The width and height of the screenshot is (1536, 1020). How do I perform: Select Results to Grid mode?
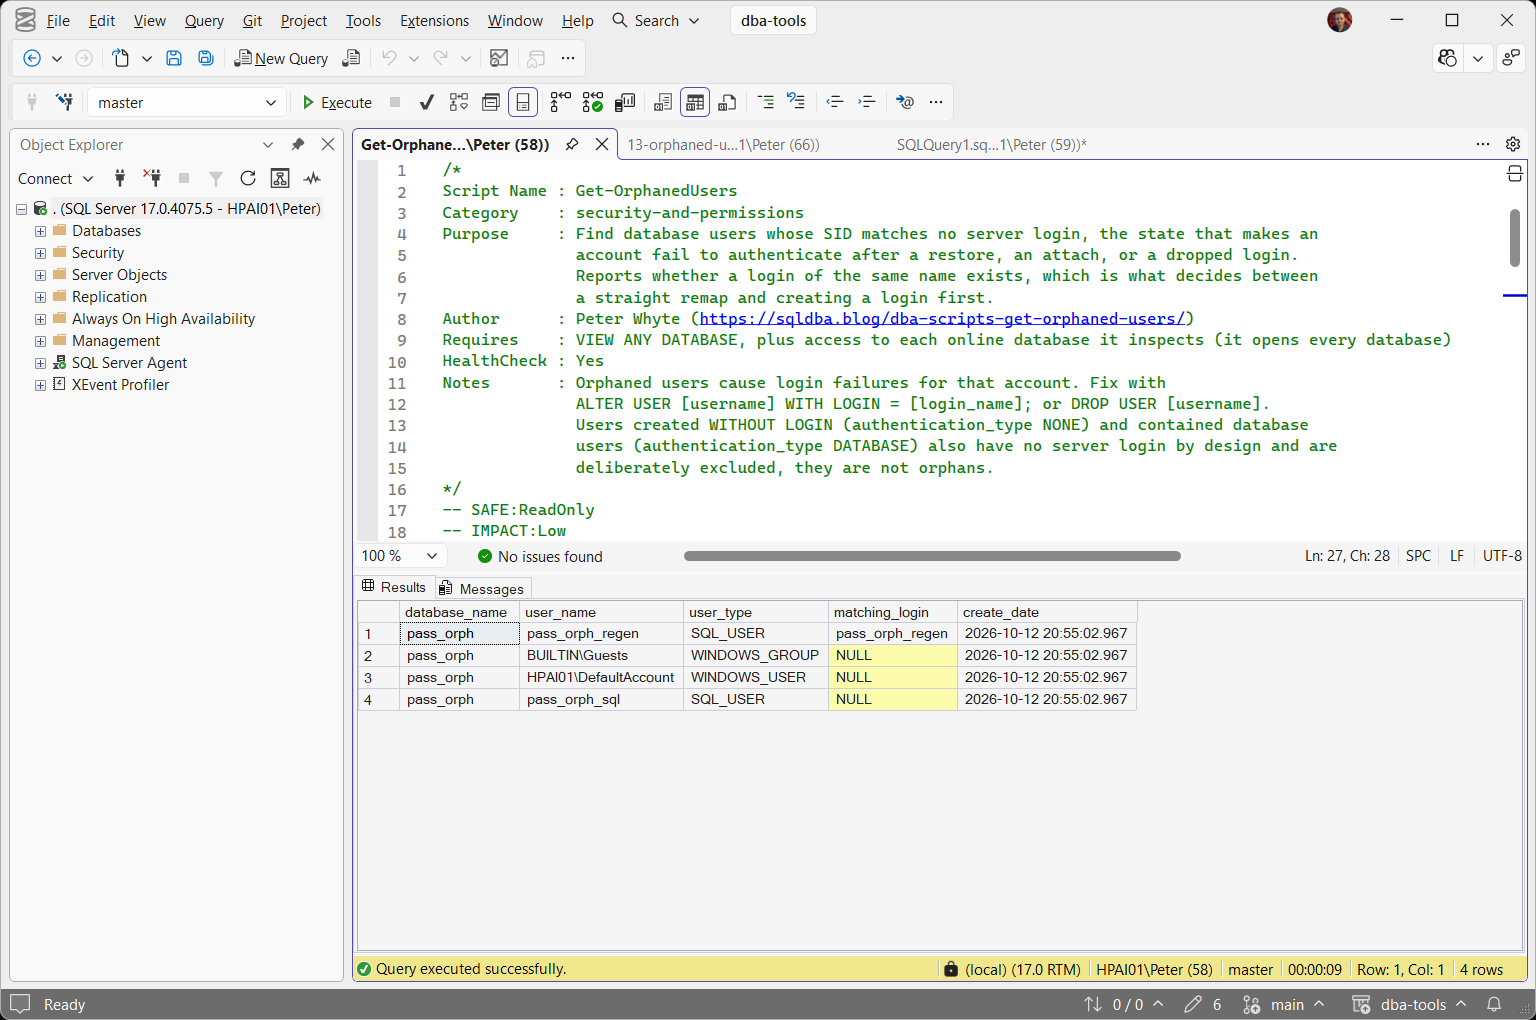[x=695, y=102]
